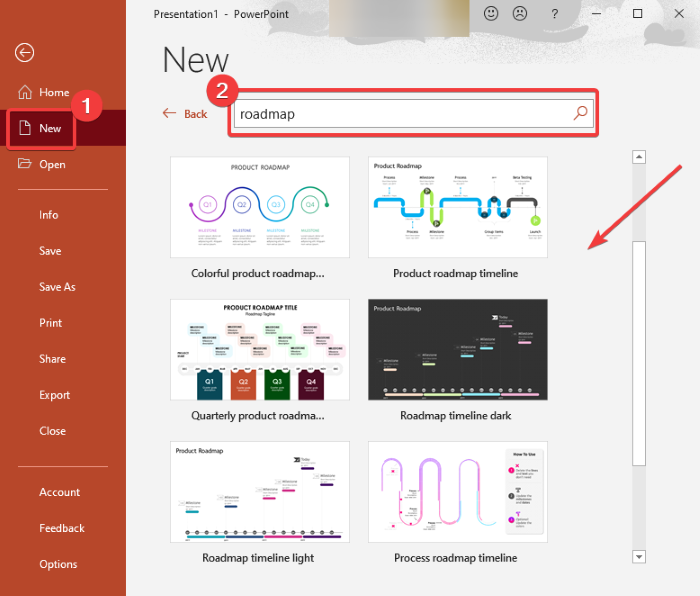
Task: Select Save in the sidebar
Action: pyautogui.click(x=50, y=251)
